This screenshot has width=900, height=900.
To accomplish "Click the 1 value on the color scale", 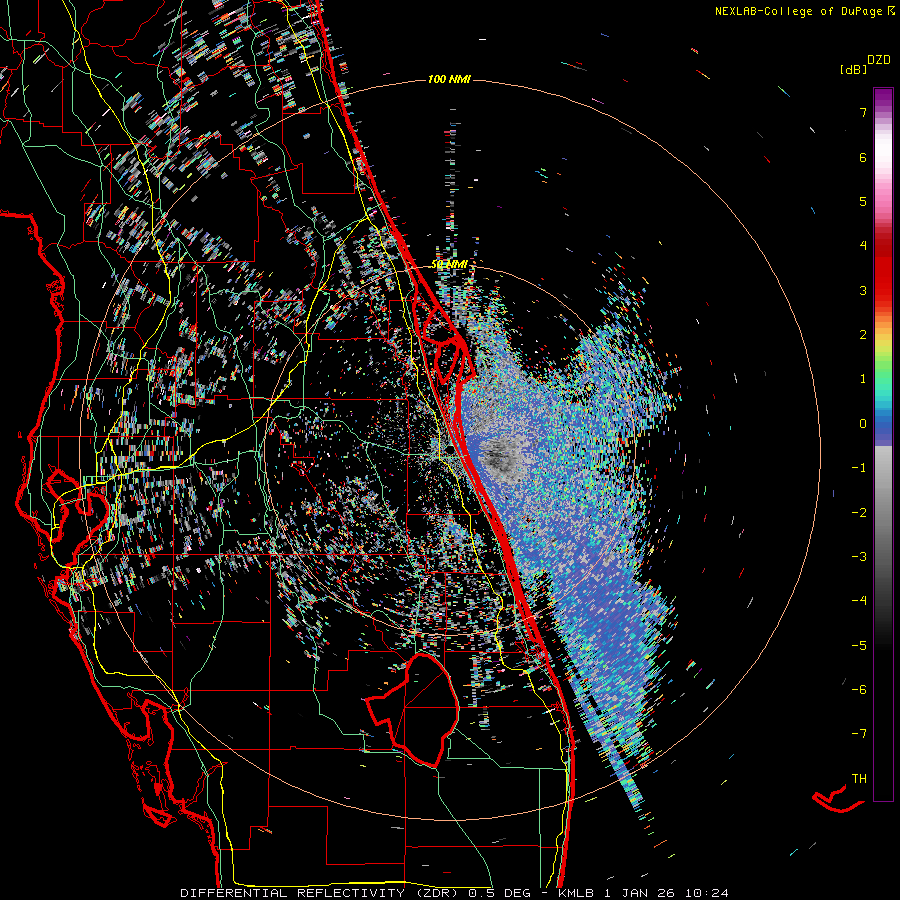I will tap(863, 379).
